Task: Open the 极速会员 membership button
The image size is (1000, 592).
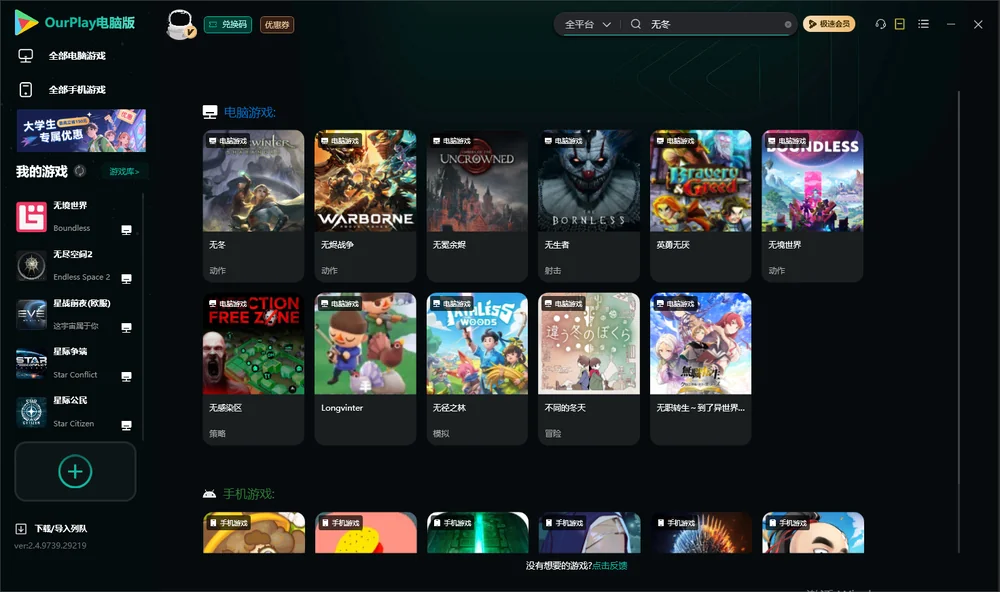Action: click(x=829, y=24)
